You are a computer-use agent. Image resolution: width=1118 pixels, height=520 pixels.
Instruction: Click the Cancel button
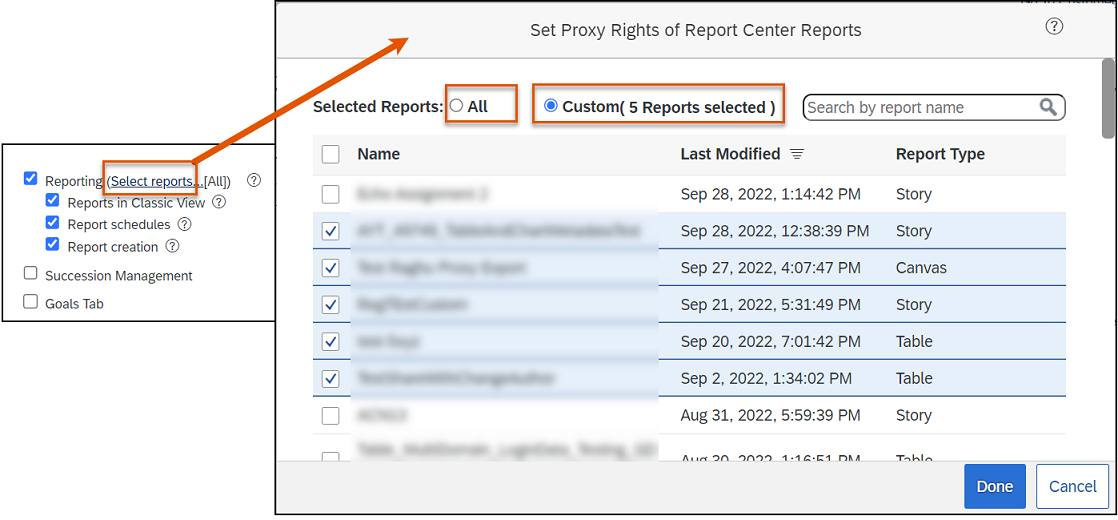pos(1072,486)
